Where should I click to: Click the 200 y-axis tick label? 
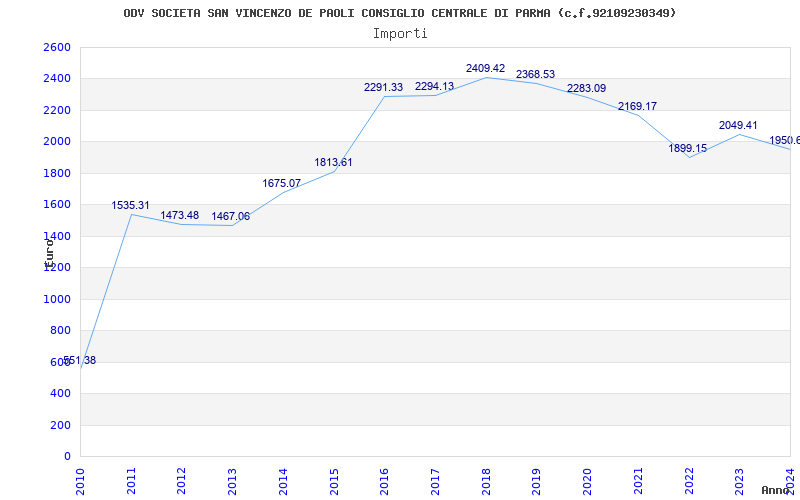coord(61,426)
